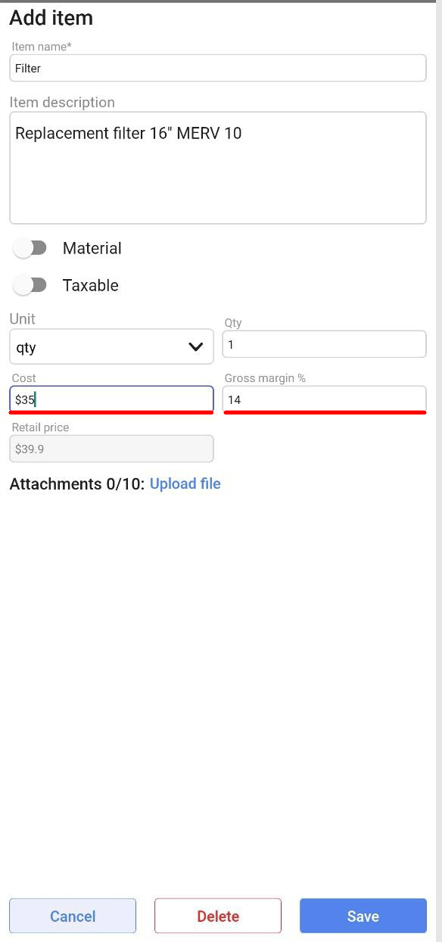Click the vertical scrollbar on the right edge
Viewport: 442px width, 942px height.
click(x=439, y=471)
